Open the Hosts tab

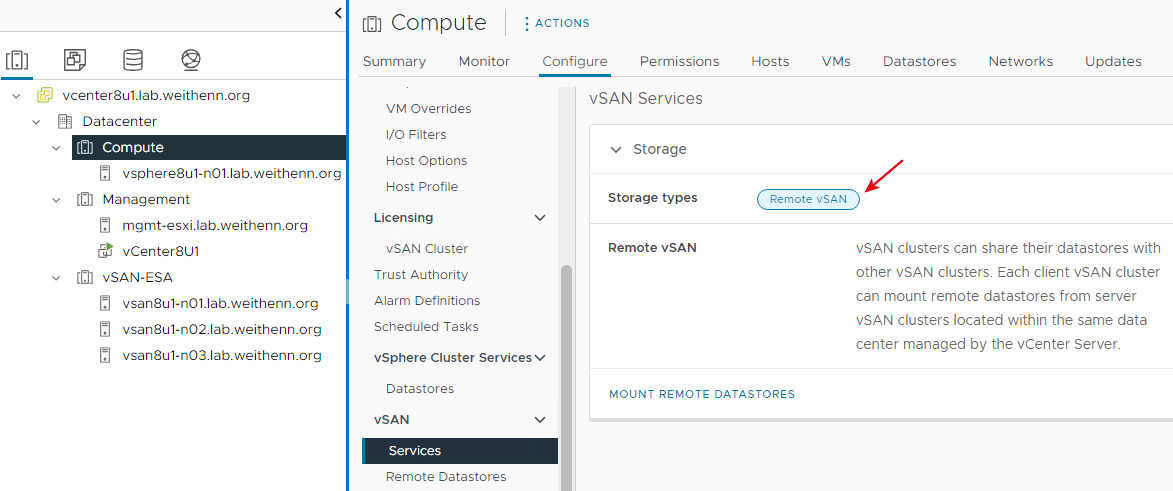pyautogui.click(x=771, y=61)
